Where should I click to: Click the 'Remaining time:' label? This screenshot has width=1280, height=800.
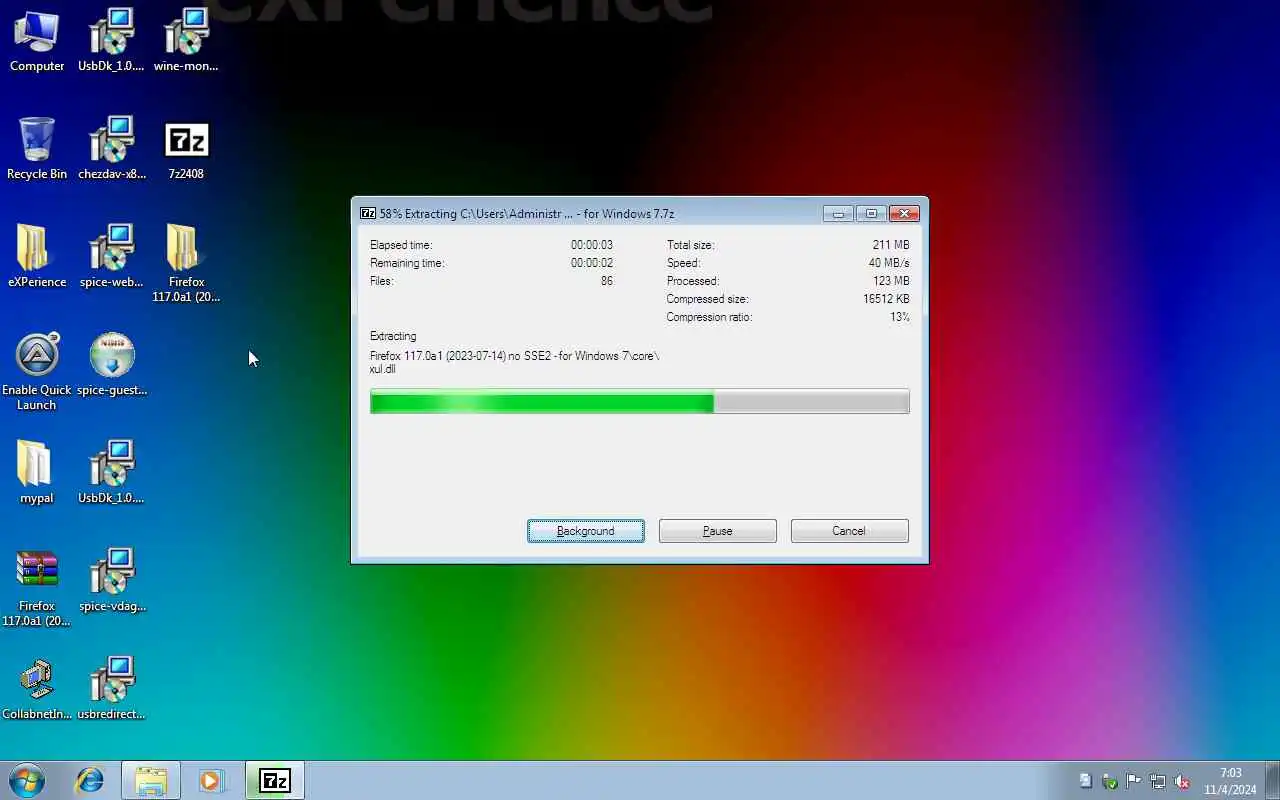click(407, 263)
